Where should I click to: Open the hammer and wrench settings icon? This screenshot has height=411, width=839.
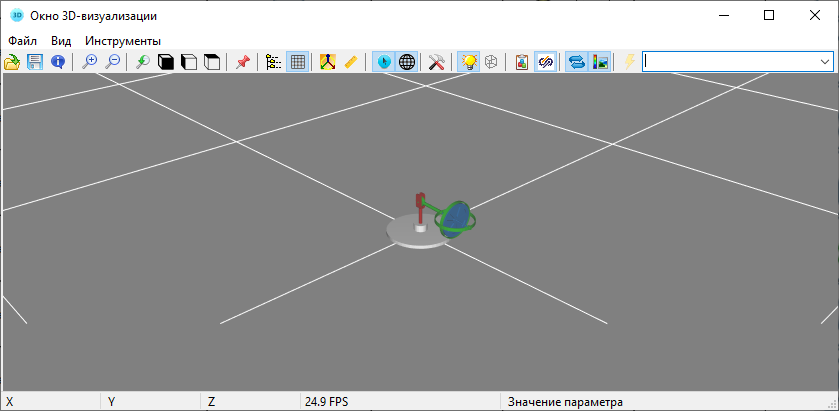[436, 62]
